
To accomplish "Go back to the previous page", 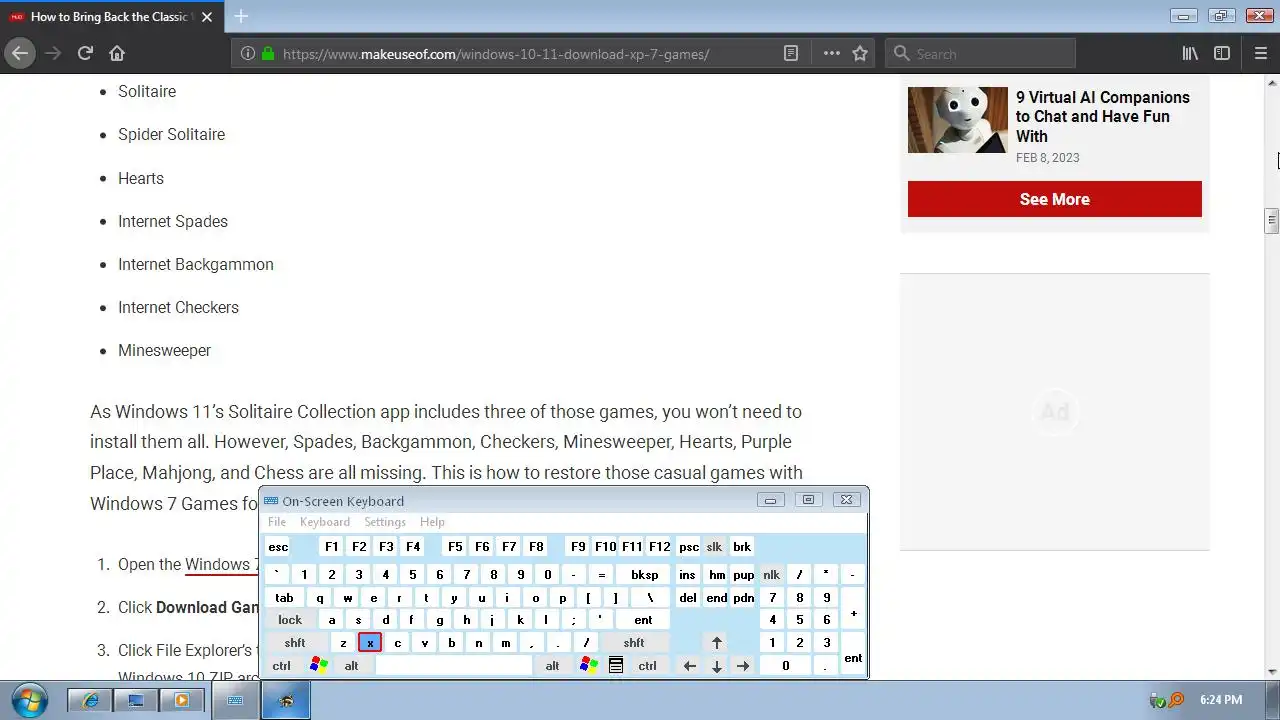I will click(20, 53).
